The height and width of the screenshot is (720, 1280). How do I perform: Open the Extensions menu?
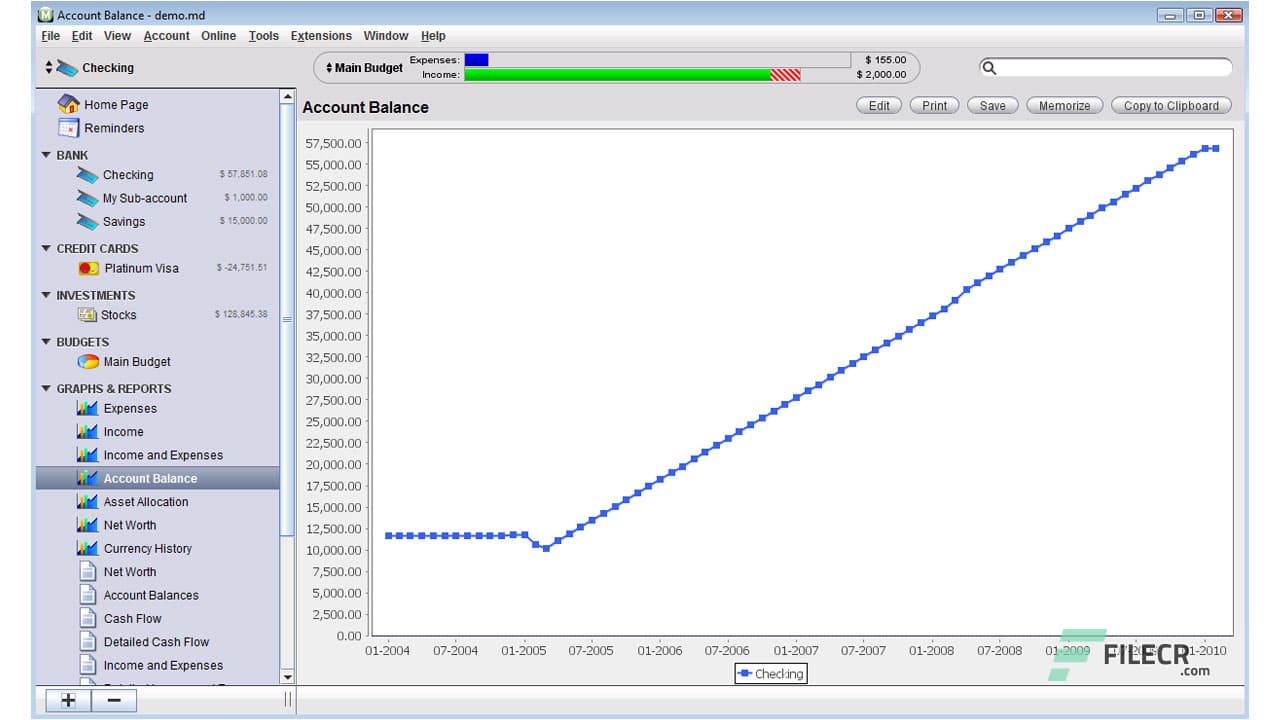click(x=321, y=35)
